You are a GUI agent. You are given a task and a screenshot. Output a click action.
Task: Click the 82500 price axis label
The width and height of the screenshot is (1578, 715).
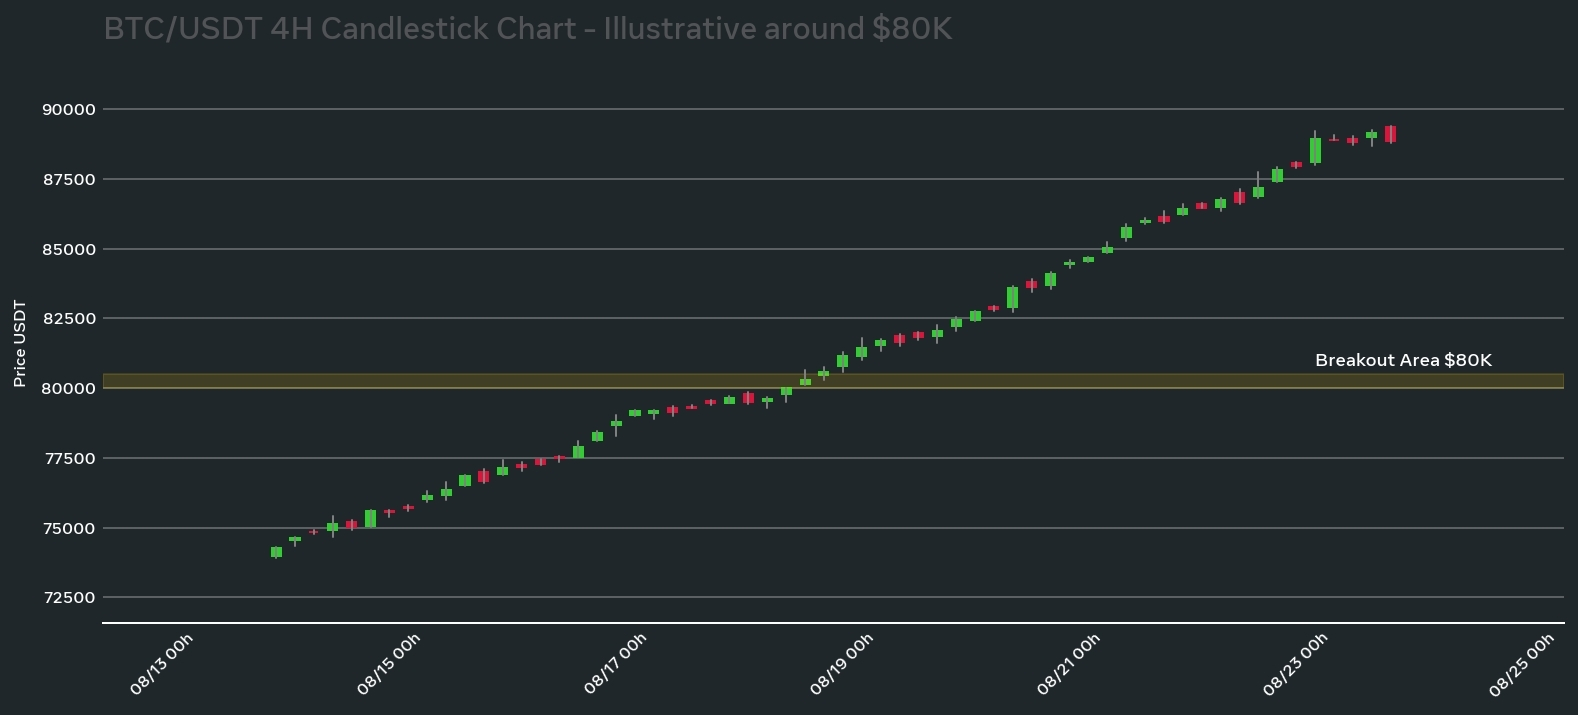[x=69, y=318]
